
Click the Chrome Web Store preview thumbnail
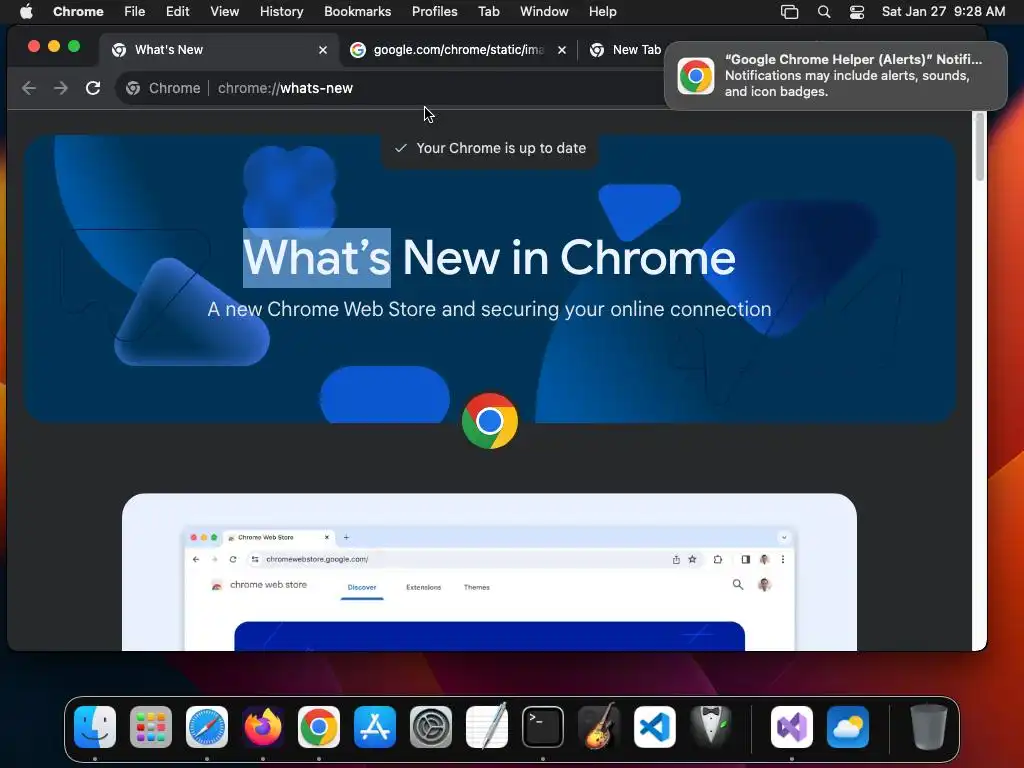coord(489,571)
